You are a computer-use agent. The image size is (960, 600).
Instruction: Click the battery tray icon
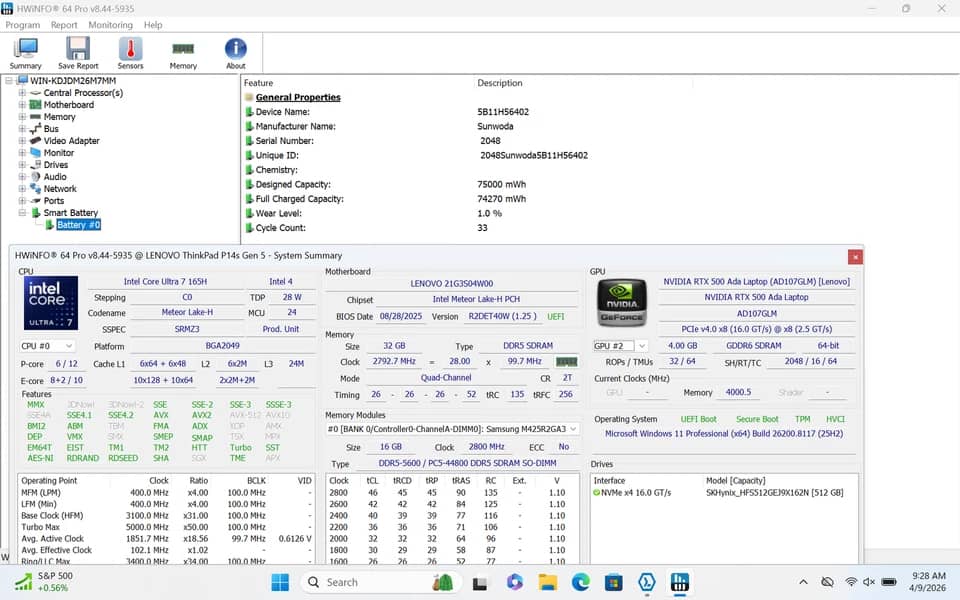889,582
